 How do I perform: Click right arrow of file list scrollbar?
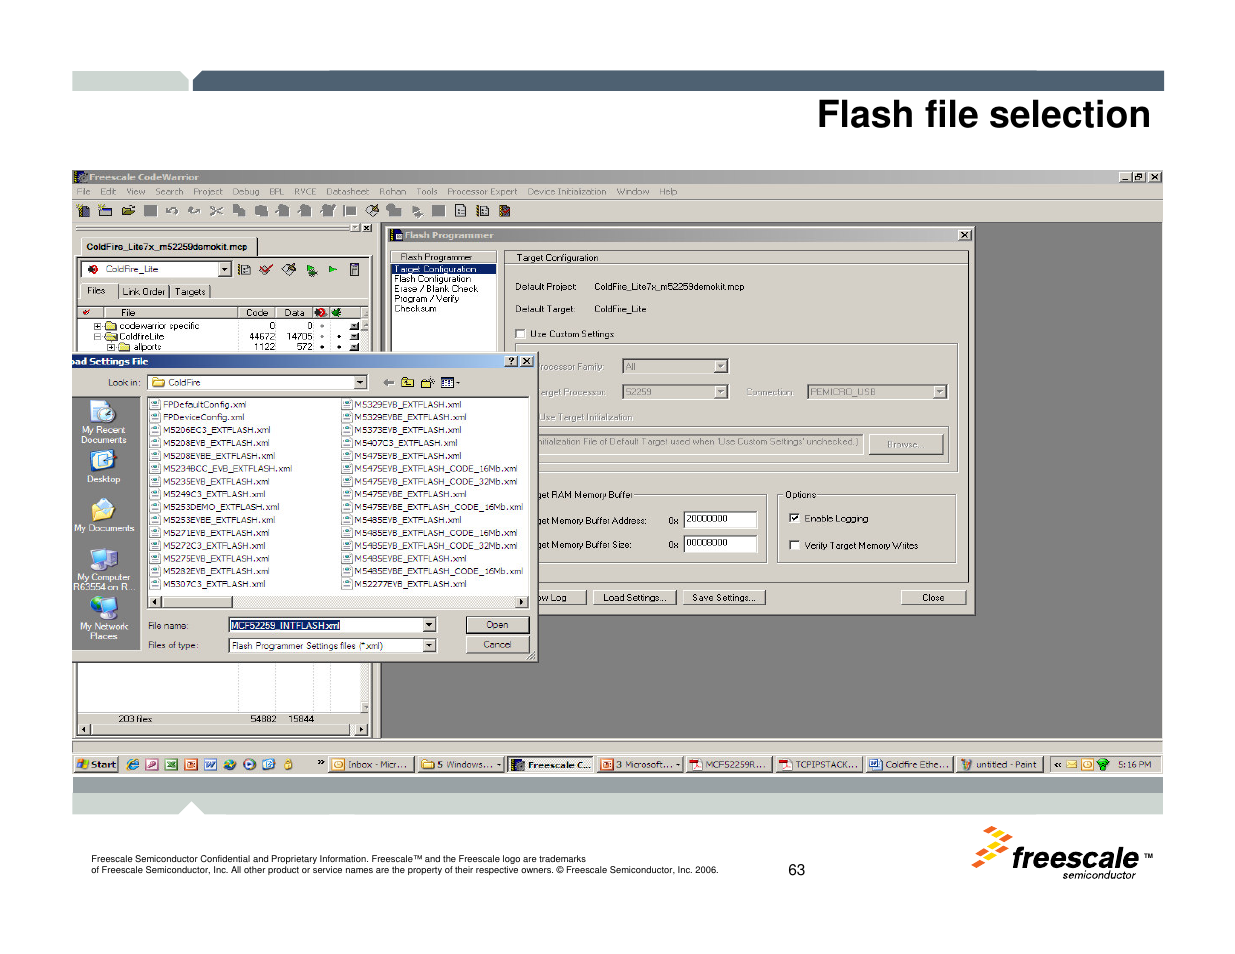522,602
